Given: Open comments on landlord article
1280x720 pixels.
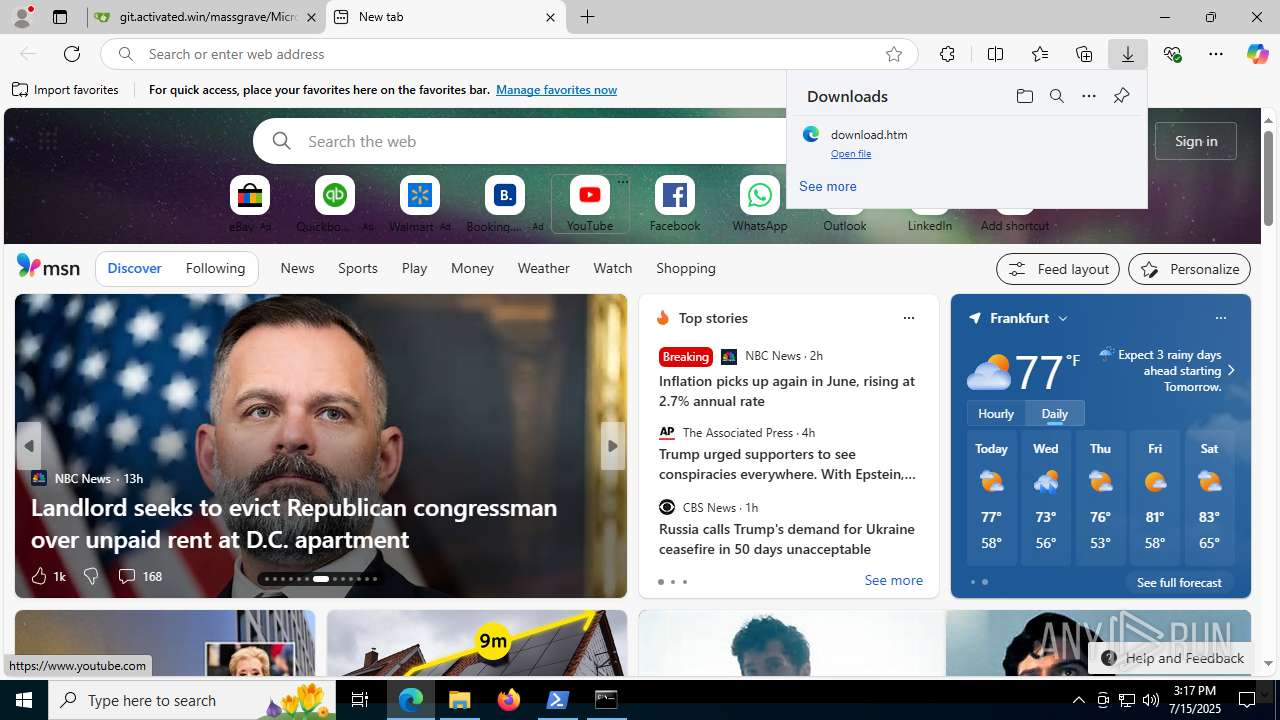Looking at the screenshot, I should 139,576.
